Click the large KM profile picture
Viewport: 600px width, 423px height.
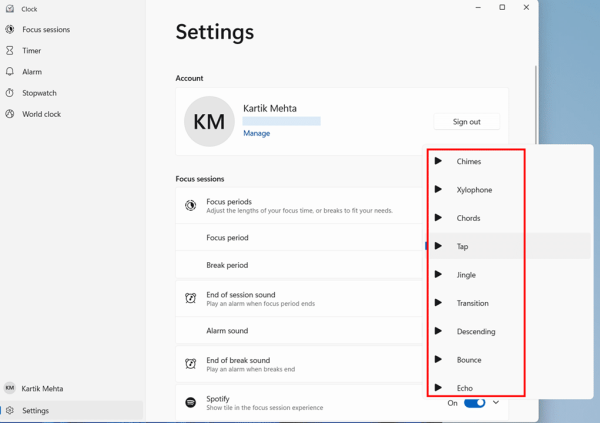(209, 121)
